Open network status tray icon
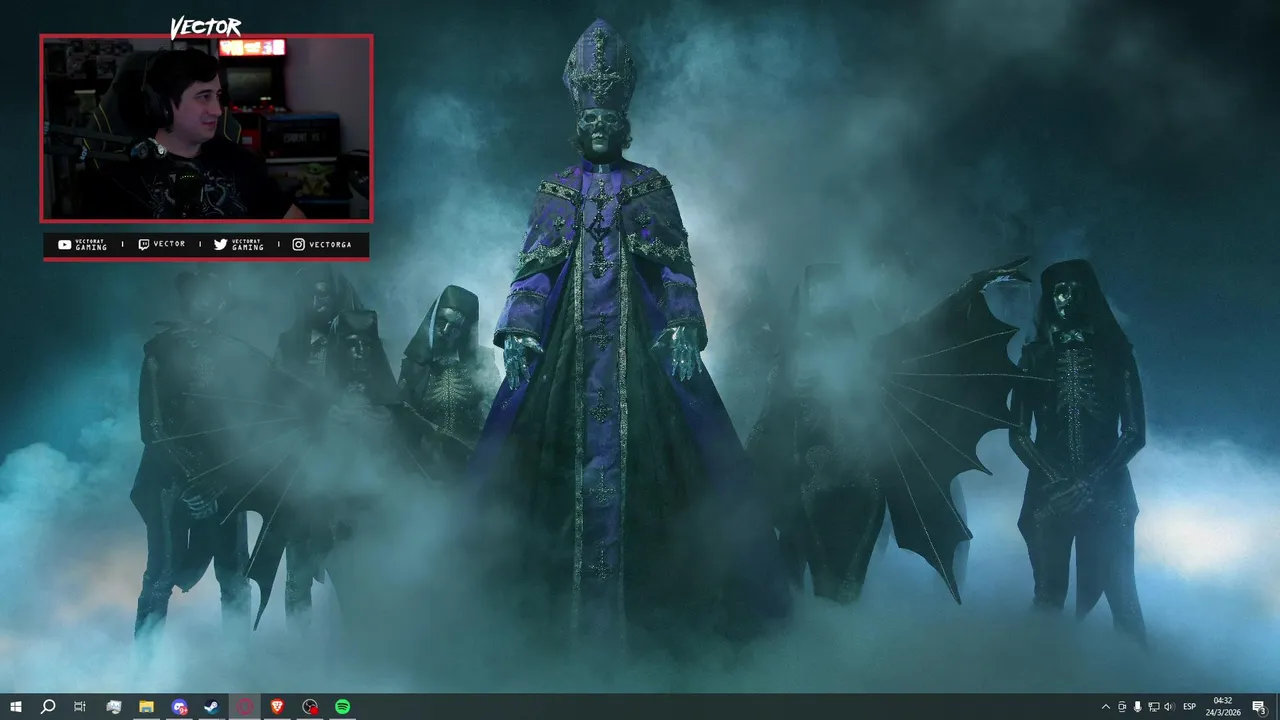1280x720 pixels. click(x=1154, y=707)
